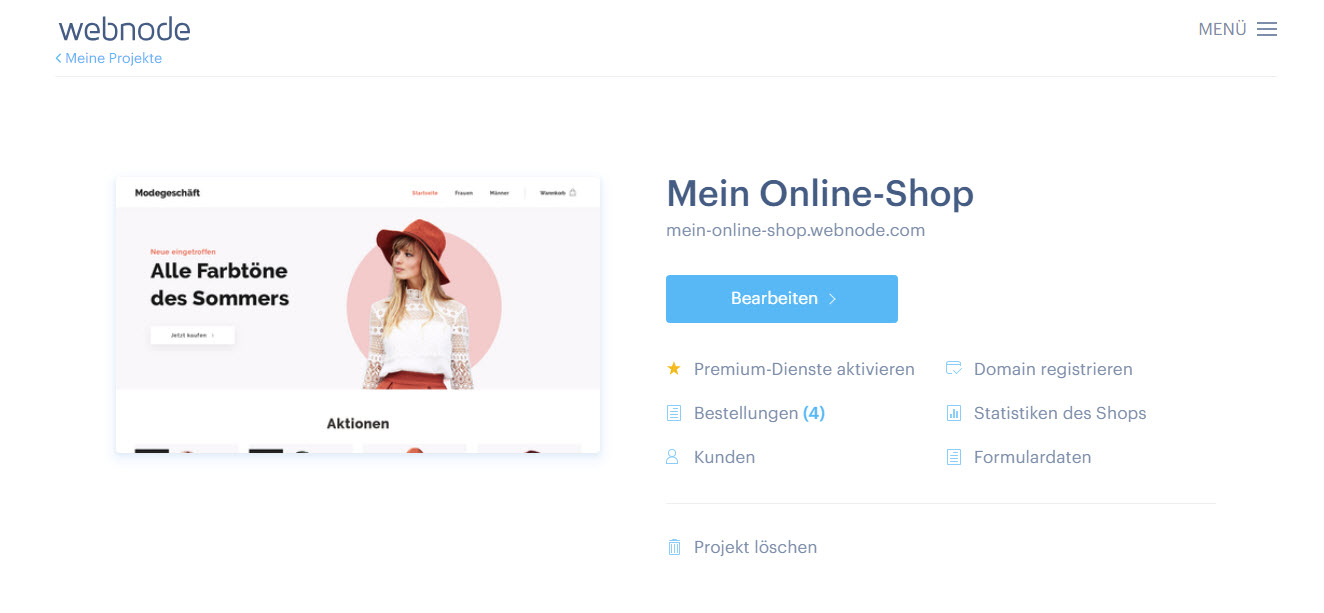This screenshot has width=1324, height=613.
Task: Open Formulardaten link
Action: point(1033,457)
